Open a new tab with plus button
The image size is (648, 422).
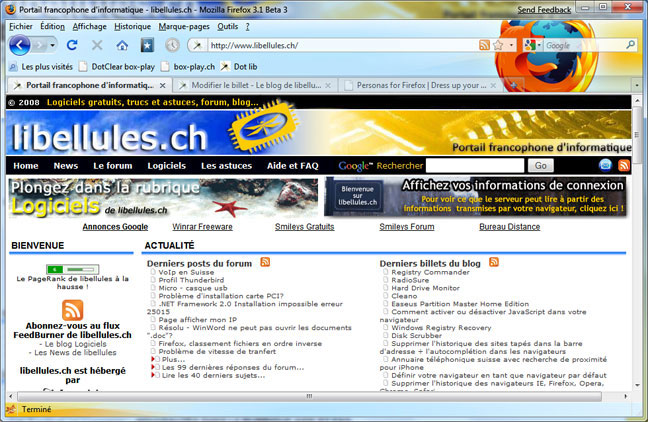coord(513,86)
